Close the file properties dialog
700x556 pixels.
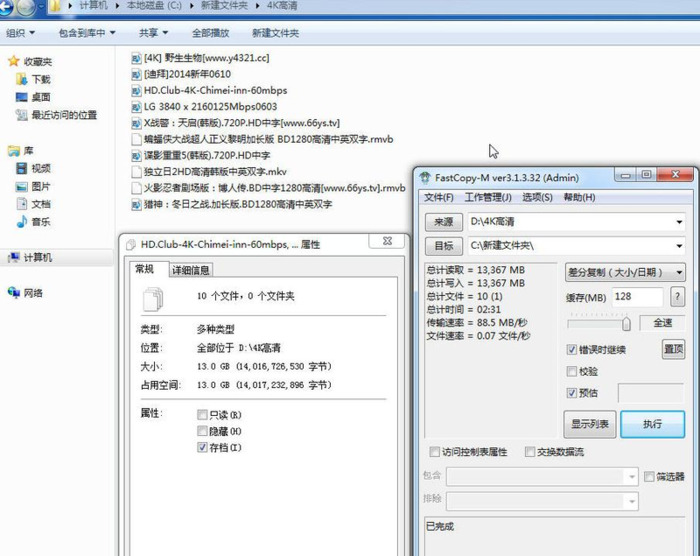[x=387, y=241]
